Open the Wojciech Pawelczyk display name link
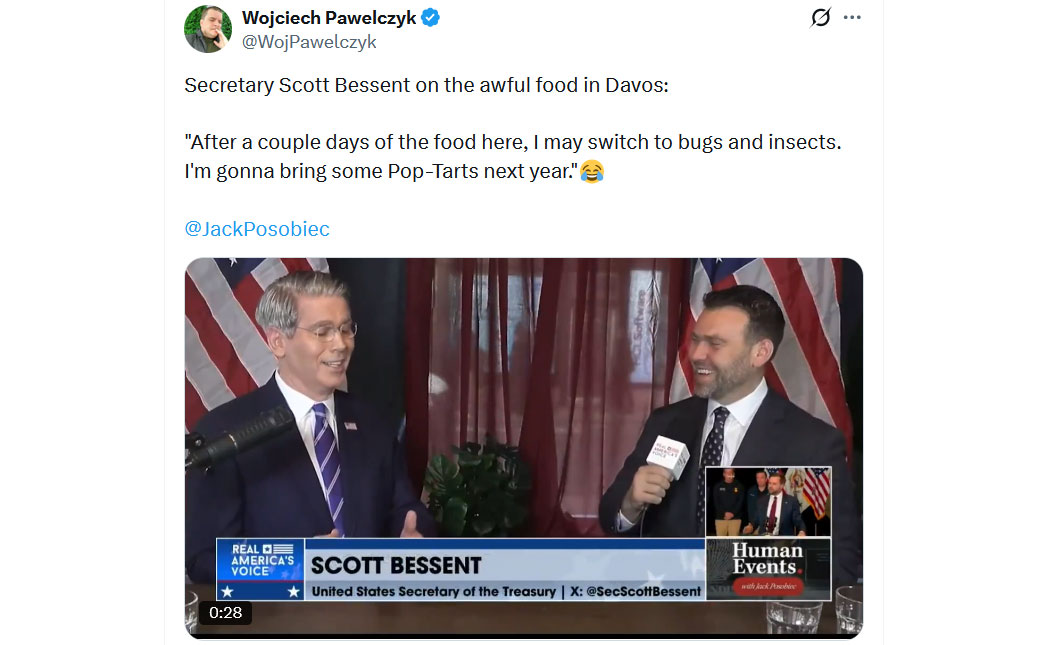 coord(329,17)
